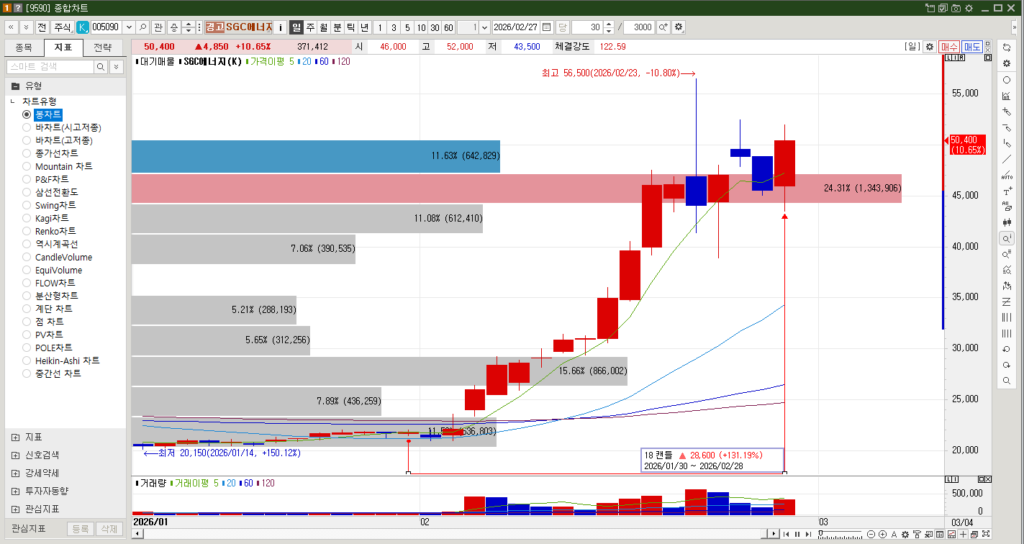Switch to the 종목 tab
This screenshot has width=1024, height=544.
(23, 47)
